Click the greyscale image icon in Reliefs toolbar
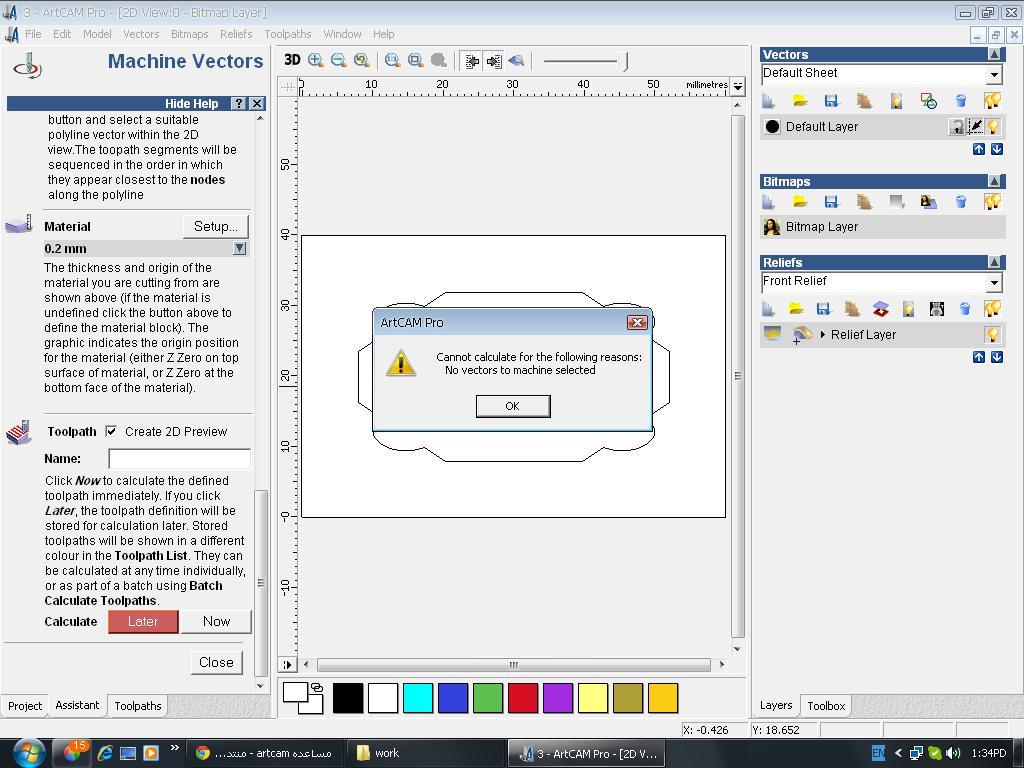The image size is (1024, 768). (936, 308)
